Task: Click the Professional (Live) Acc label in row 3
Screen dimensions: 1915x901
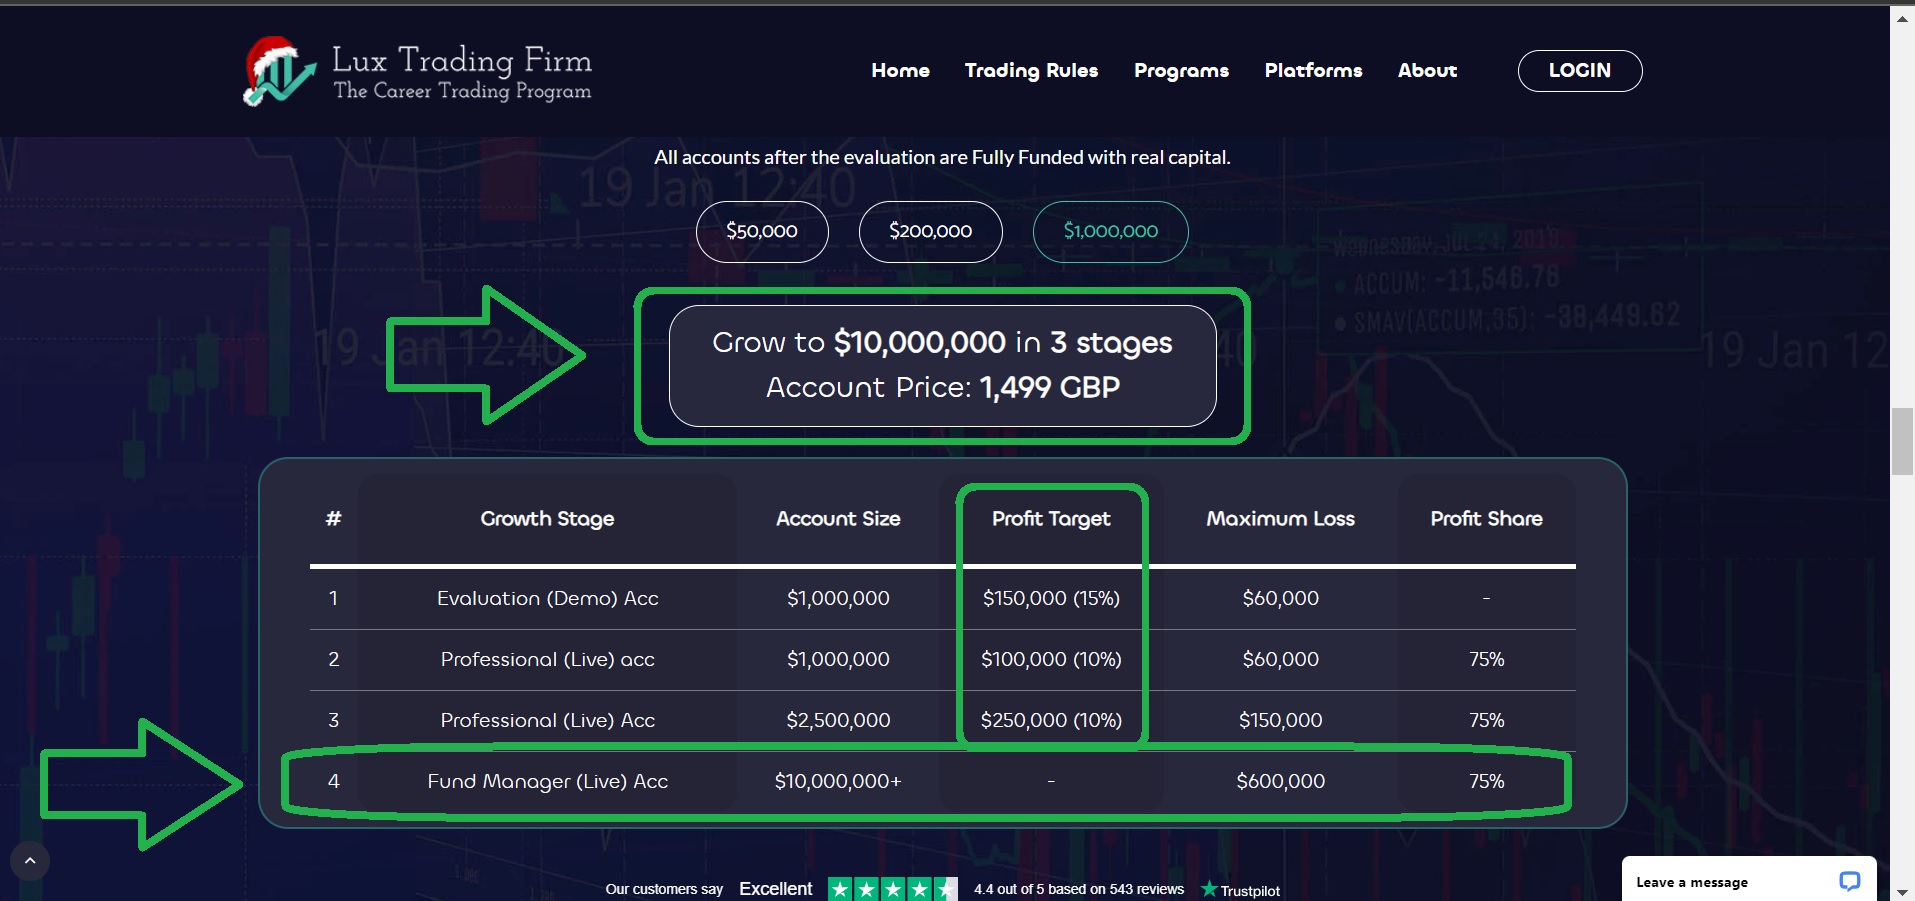Action: point(548,720)
